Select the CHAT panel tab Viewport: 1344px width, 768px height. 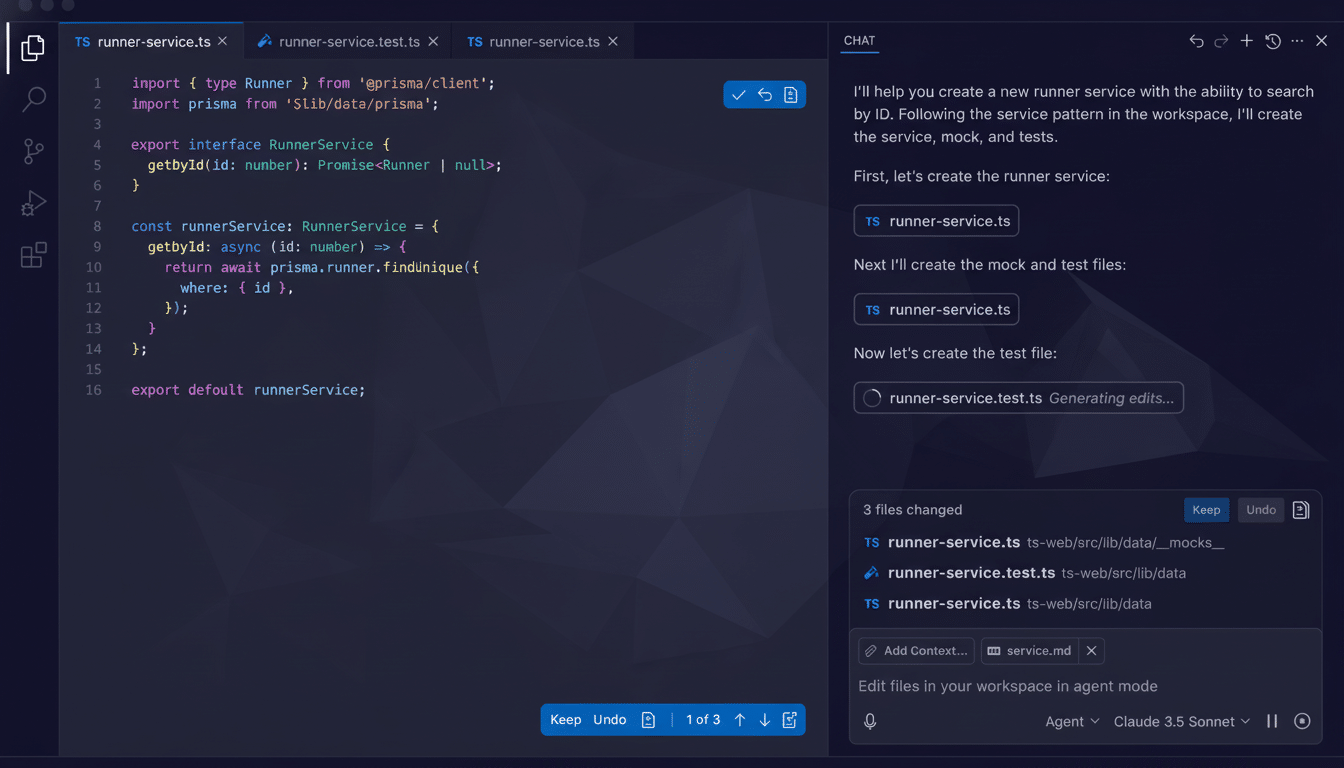coord(859,41)
